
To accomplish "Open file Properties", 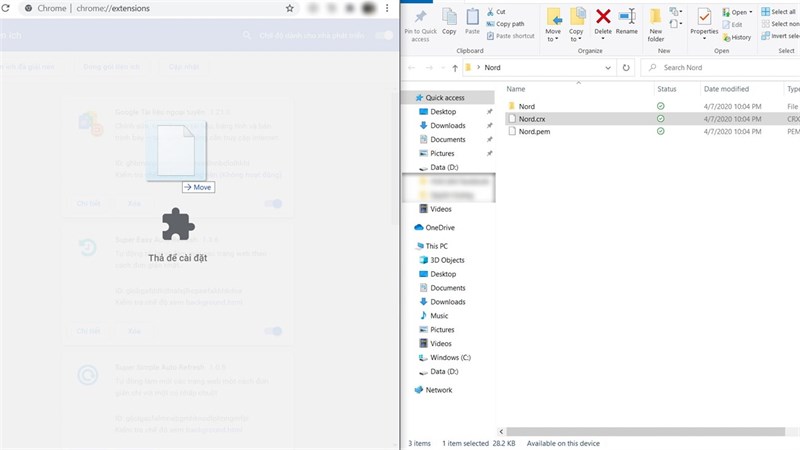I will tap(704, 23).
